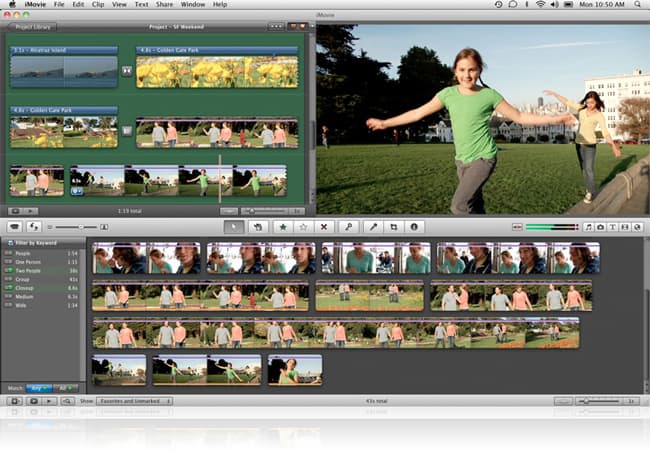Viewport: 650px width, 451px height.
Task: Reject selection with the X button
Action: tap(323, 227)
